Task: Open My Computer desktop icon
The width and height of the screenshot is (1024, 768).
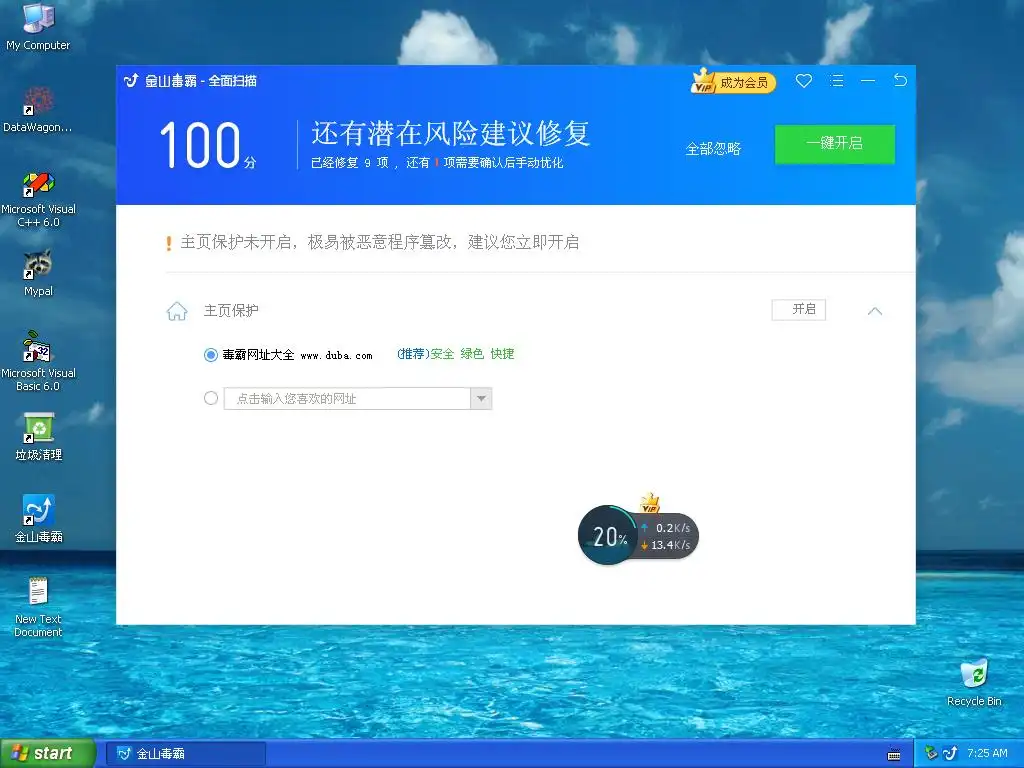Action: [38, 26]
